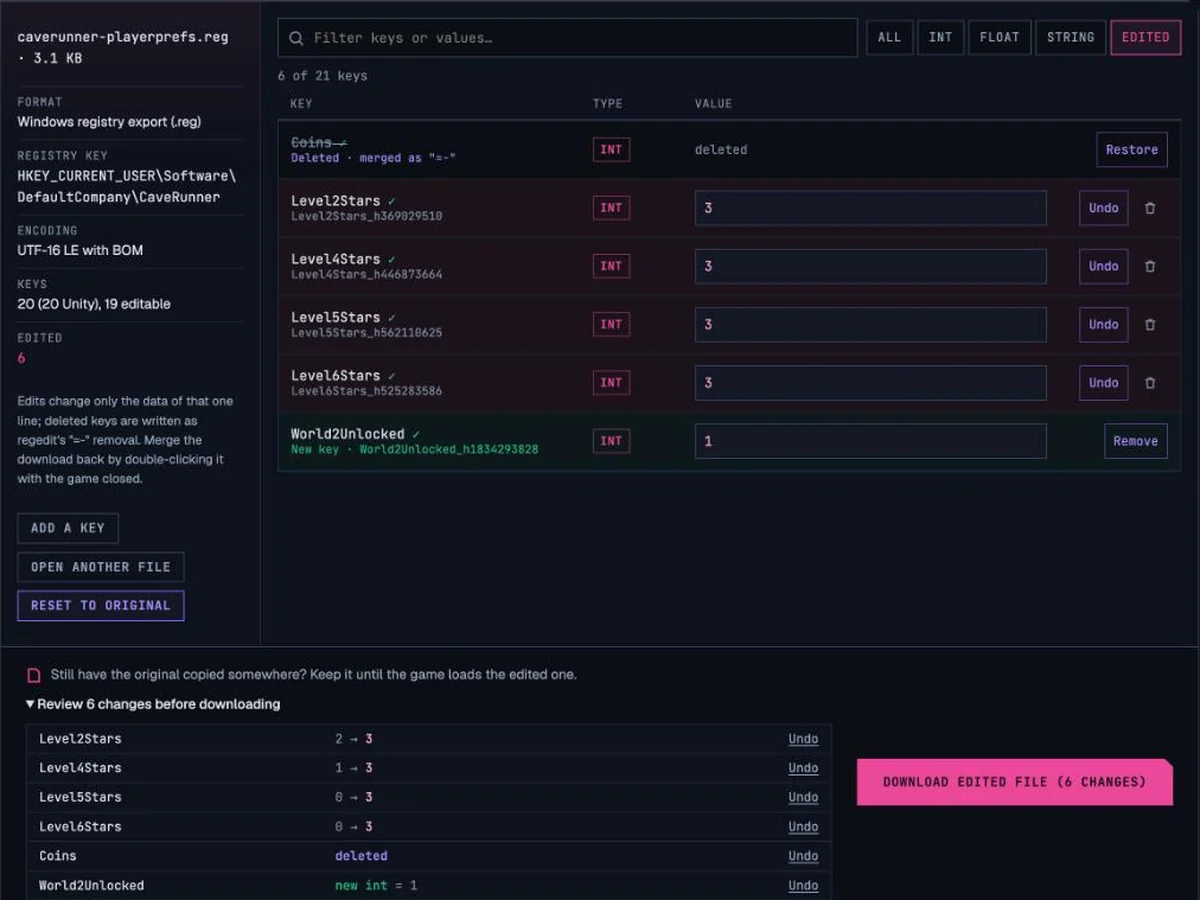Undo the Level6Stars edit in the table

[1103, 382]
